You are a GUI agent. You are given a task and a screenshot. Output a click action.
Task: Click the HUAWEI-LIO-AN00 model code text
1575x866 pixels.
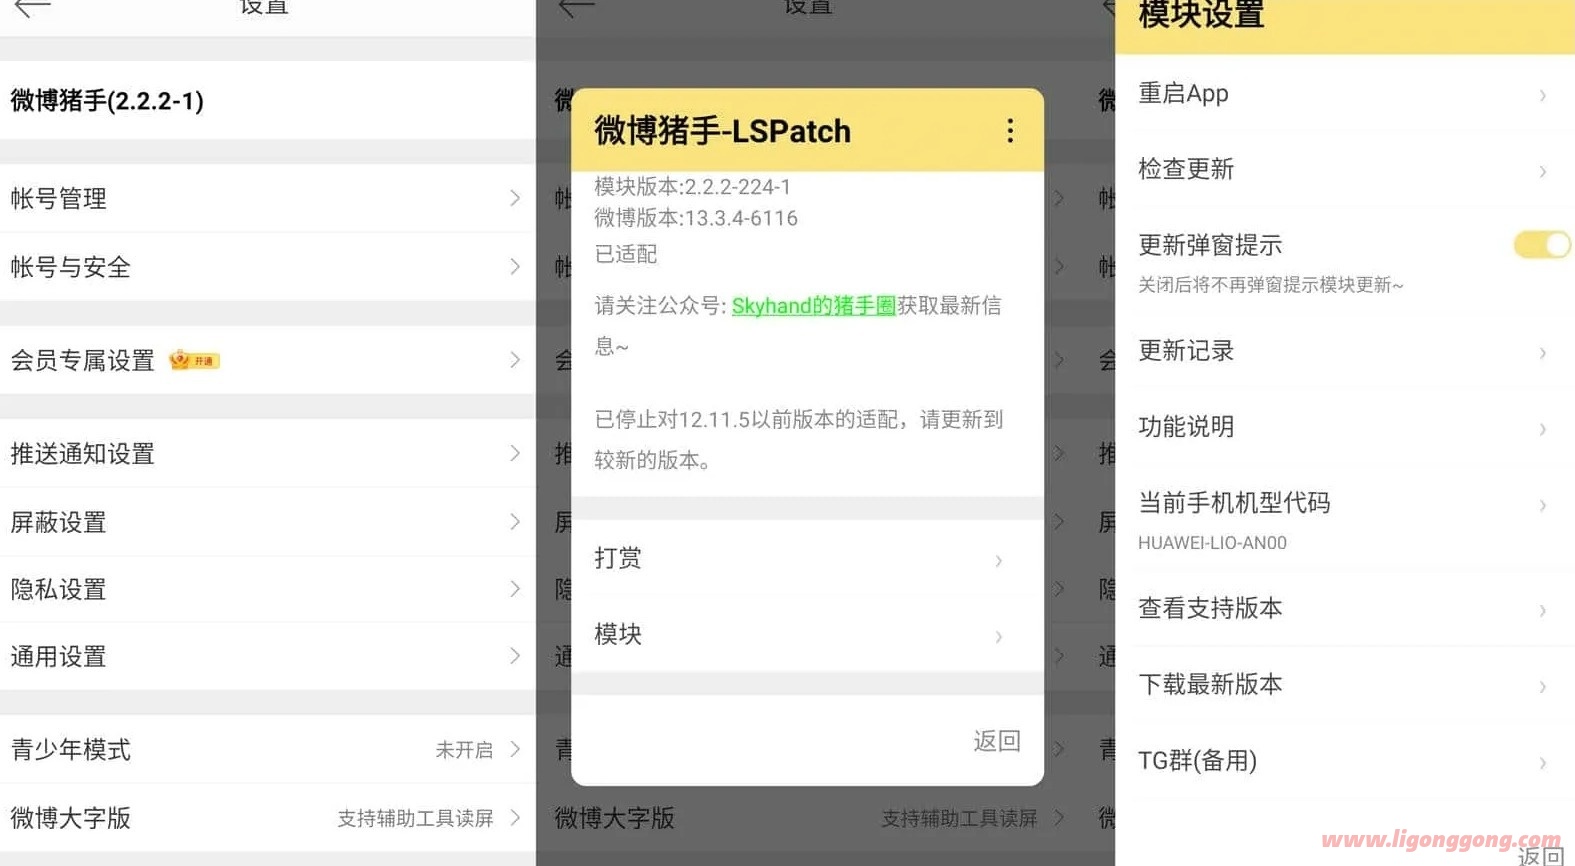[1212, 543]
